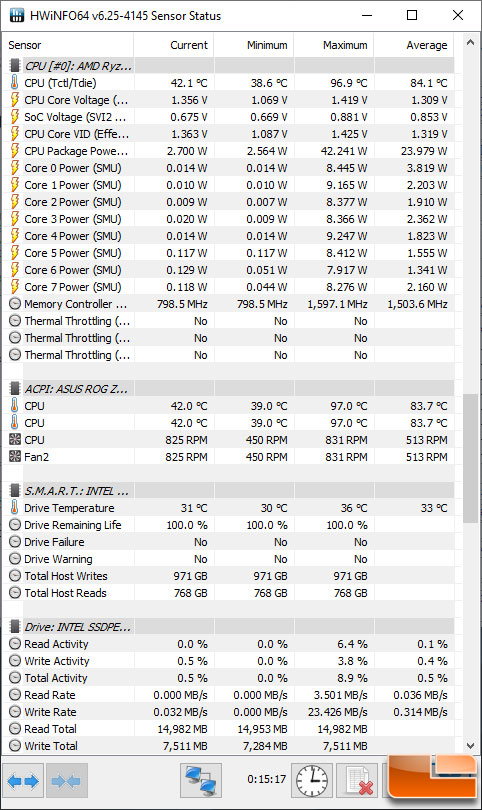Click the collapse columns arrows button

tap(67, 781)
